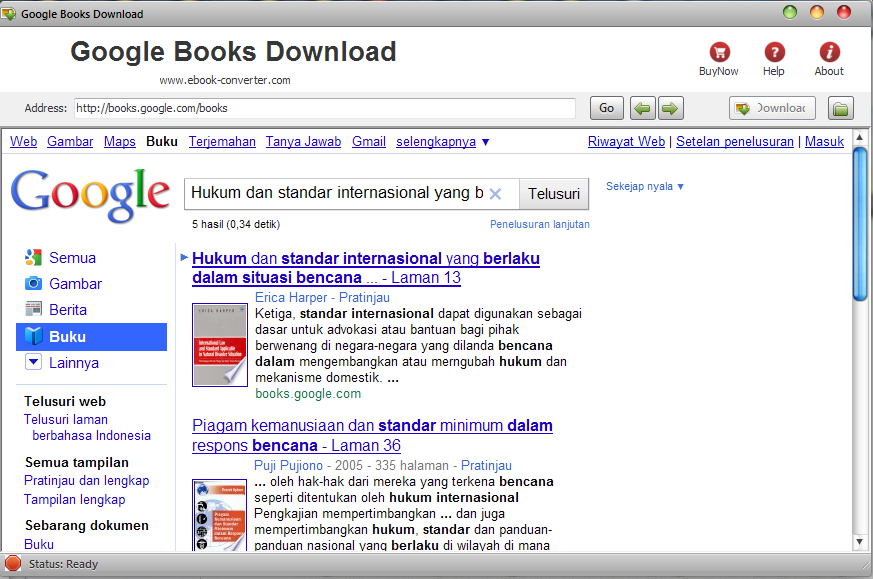
Task: Go back with the left arrow button
Action: pos(643,108)
